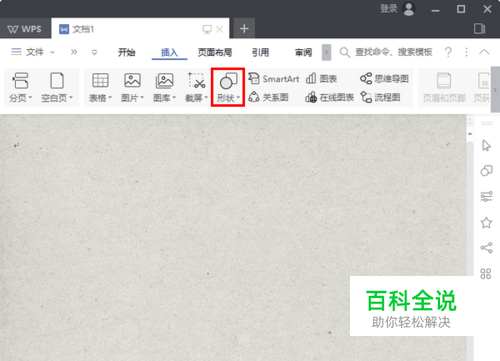Select the 文档1 document tab
Viewport: 500px width, 361px height.
[x=140, y=29]
